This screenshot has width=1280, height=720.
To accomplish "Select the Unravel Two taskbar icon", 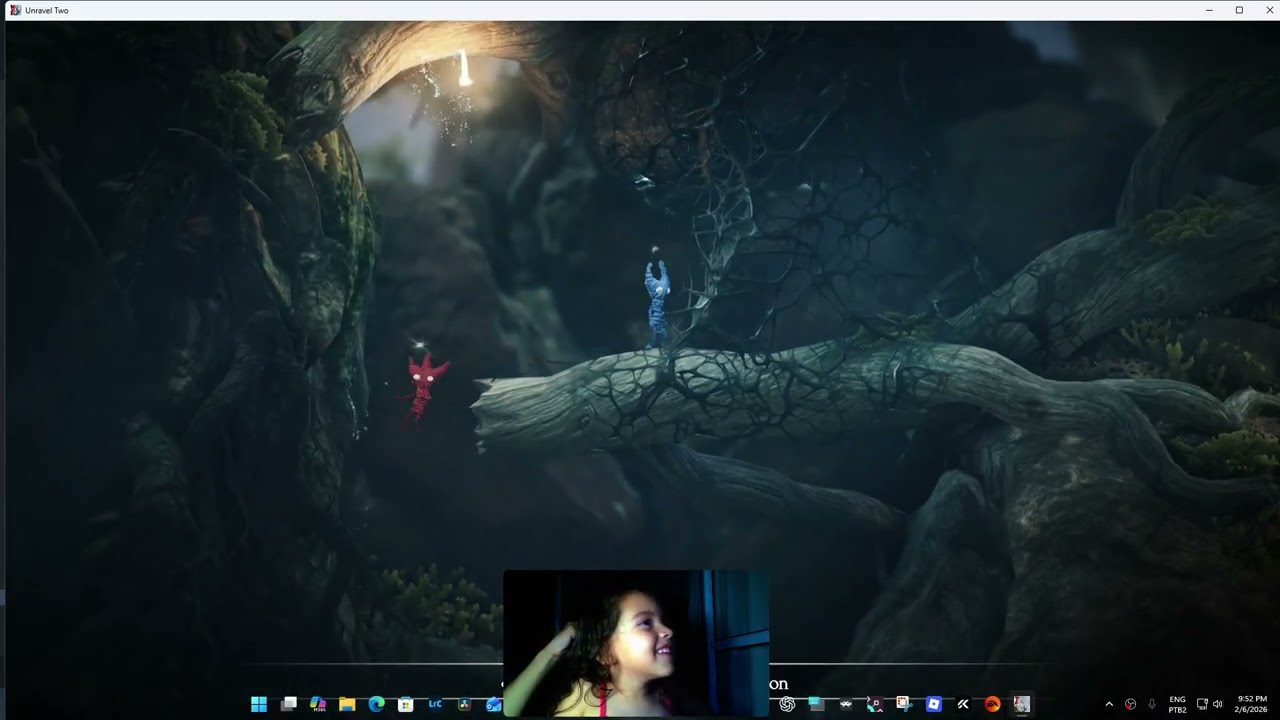I will tap(1021, 704).
